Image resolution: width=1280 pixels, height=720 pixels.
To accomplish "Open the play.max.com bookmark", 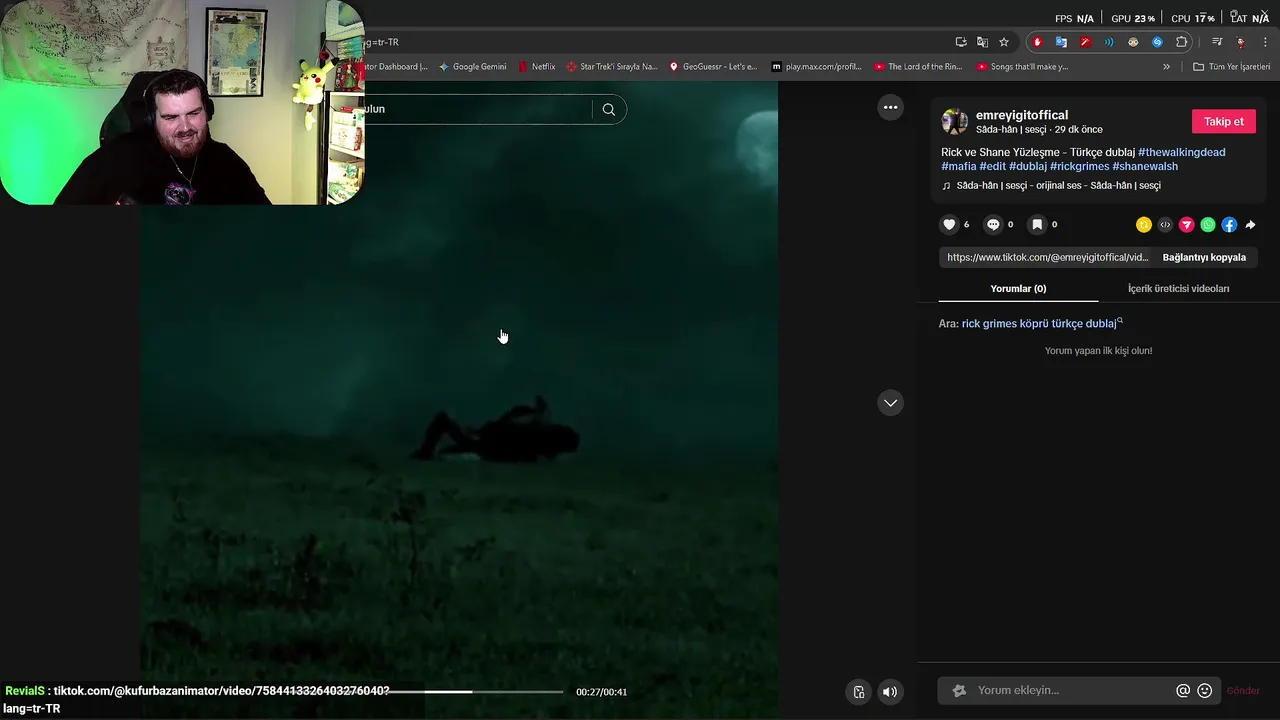I will point(817,67).
